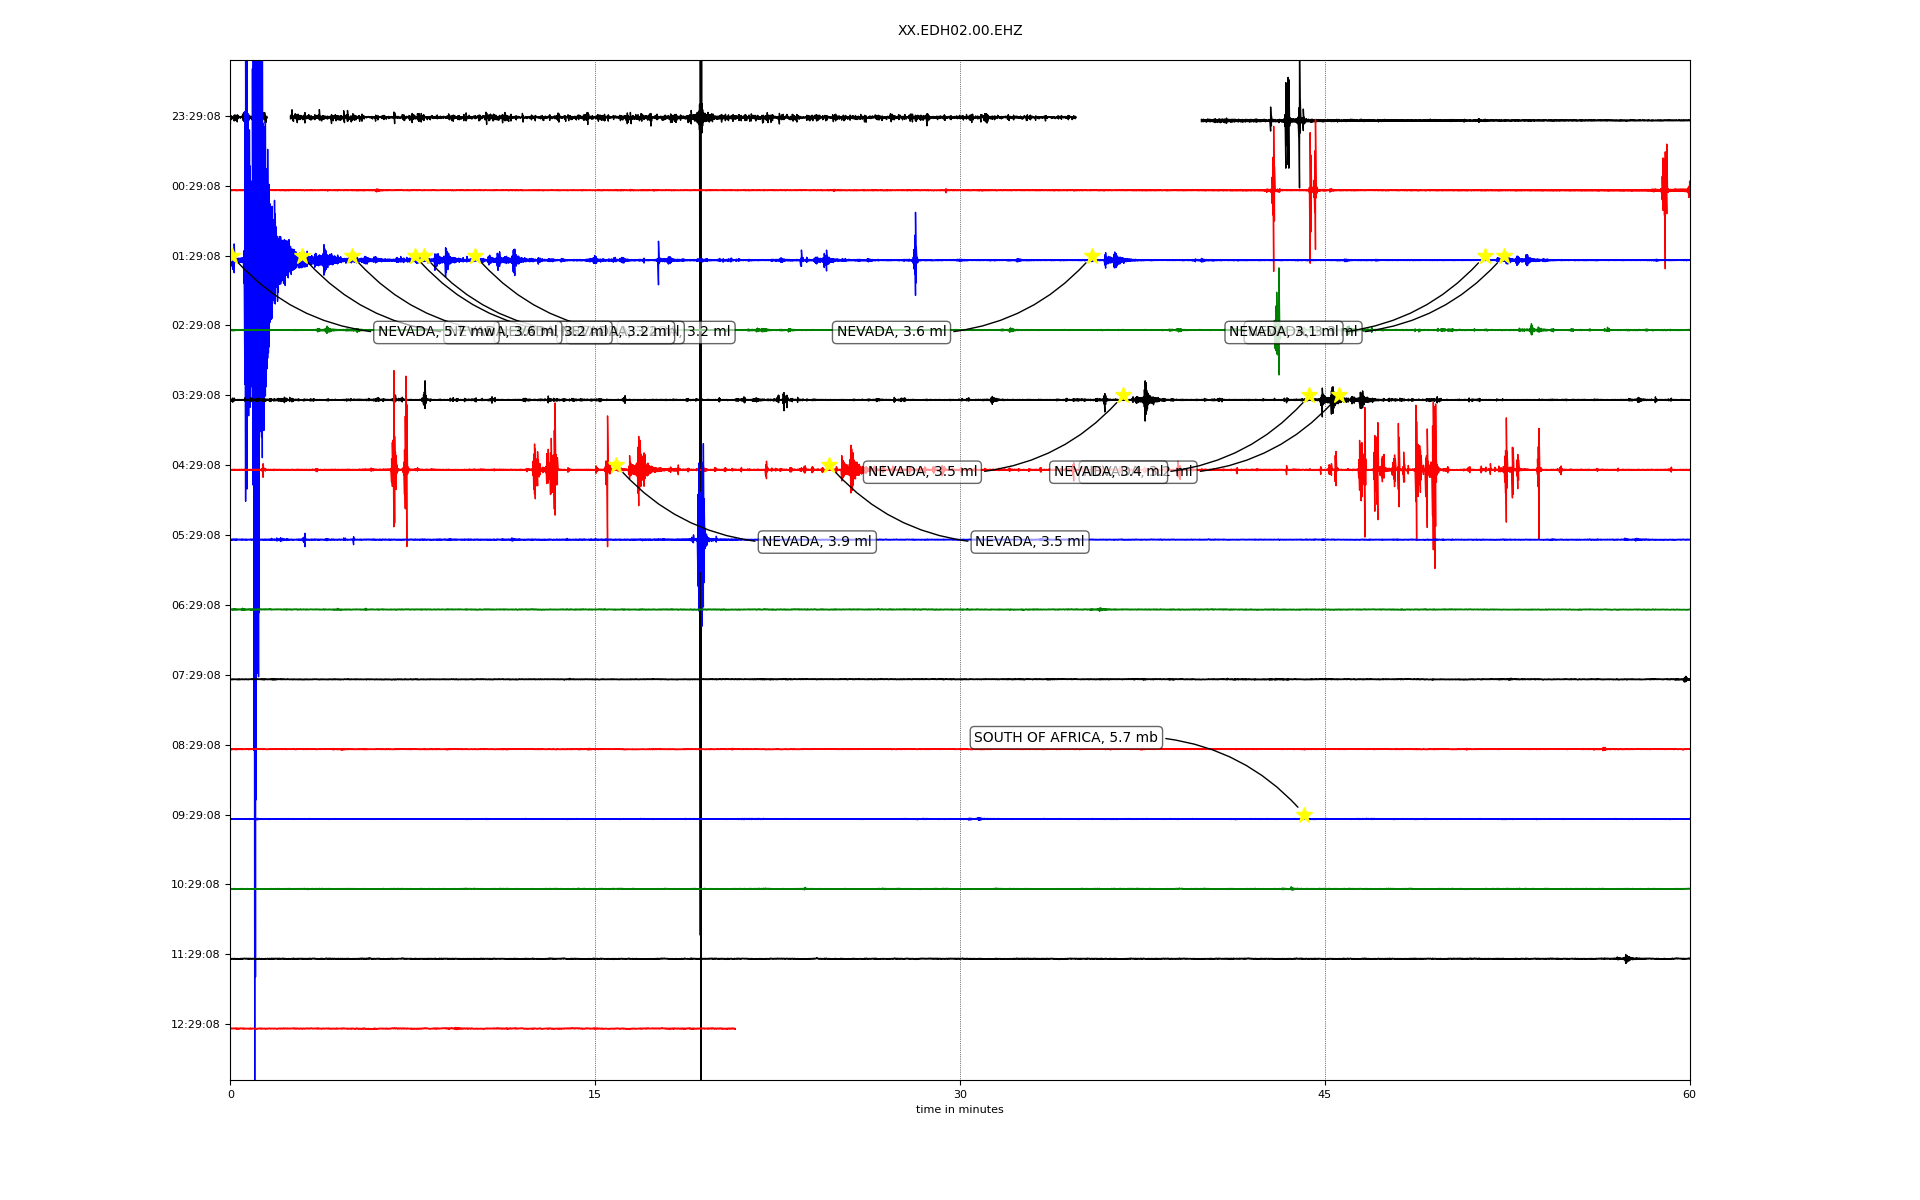The height and width of the screenshot is (1200, 1920).
Task: Click the star at the 01:29:08 trace start
Action: point(233,256)
